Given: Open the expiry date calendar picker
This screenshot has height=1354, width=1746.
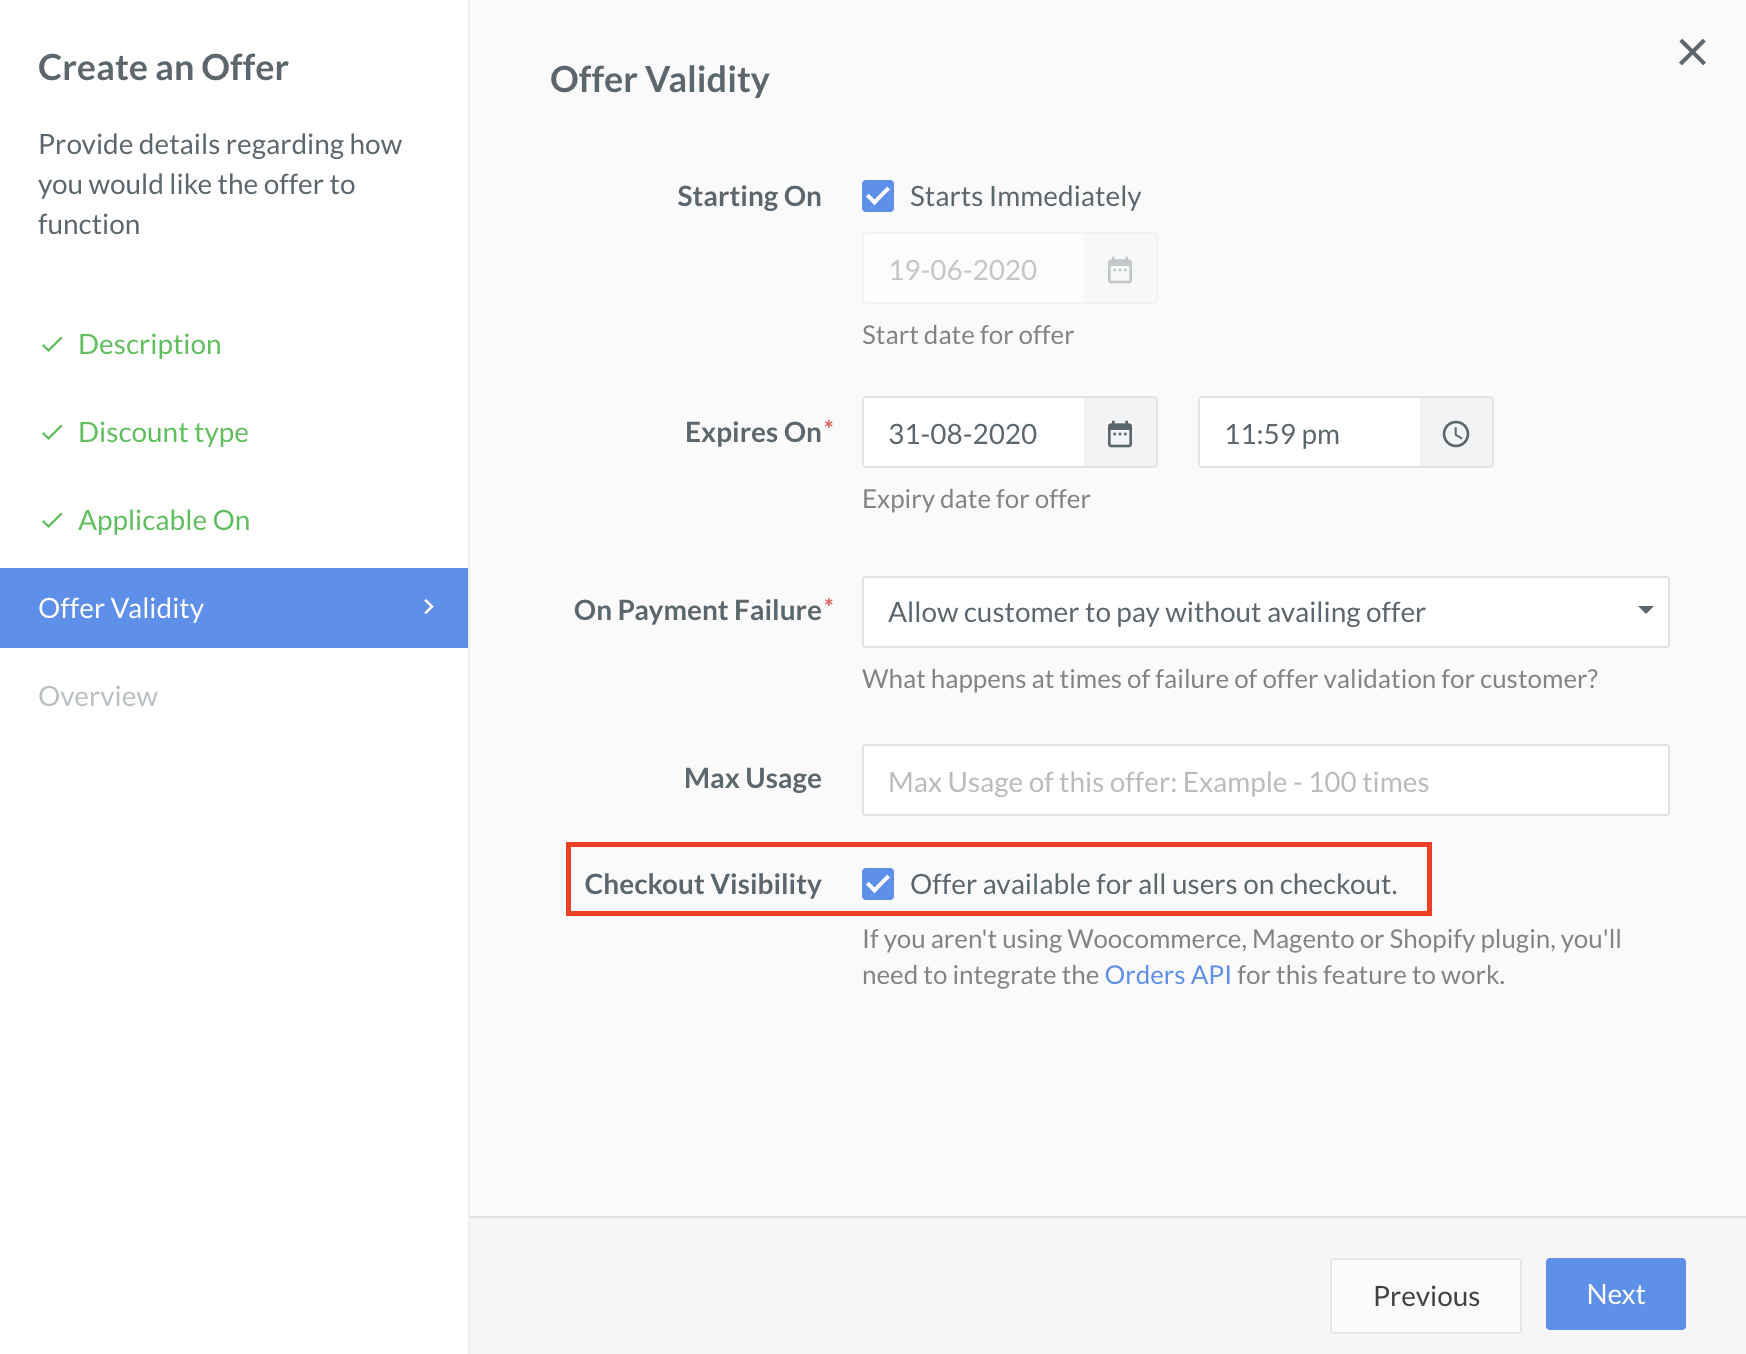Looking at the screenshot, I should [1120, 433].
